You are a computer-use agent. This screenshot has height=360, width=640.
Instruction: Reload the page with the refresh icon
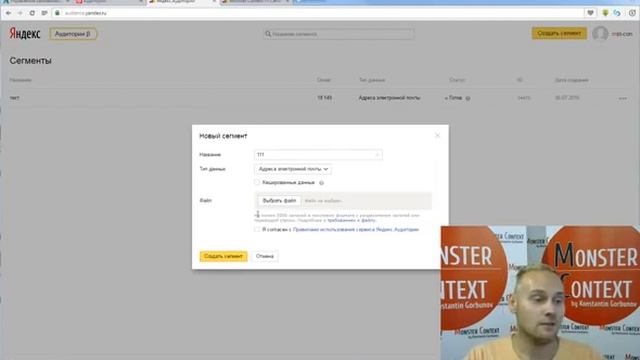tap(32, 13)
